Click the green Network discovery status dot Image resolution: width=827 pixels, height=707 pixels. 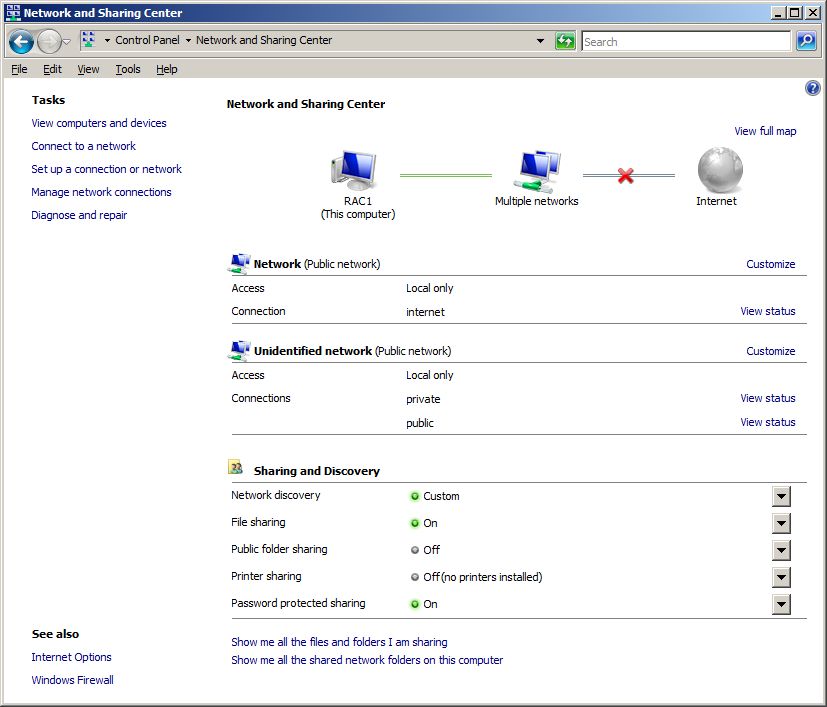[x=415, y=496]
